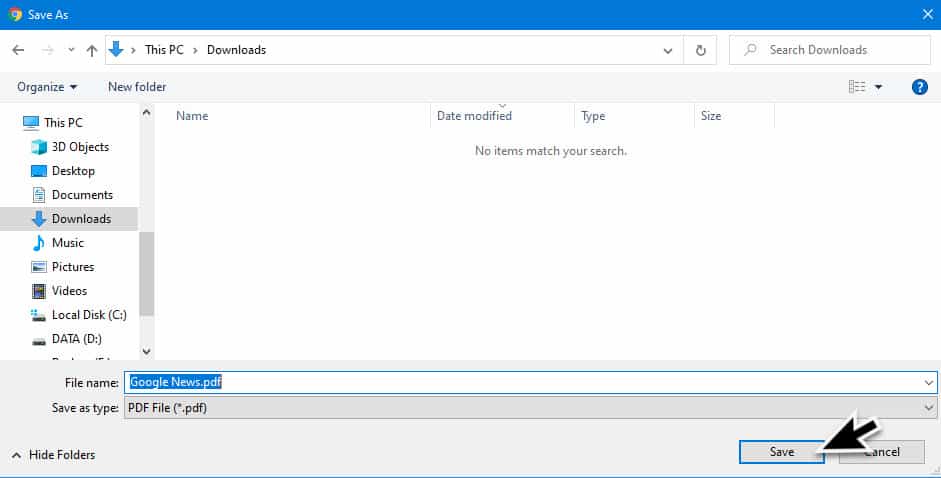941x478 pixels.
Task: Click the This PC monitor icon
Action: pos(31,123)
